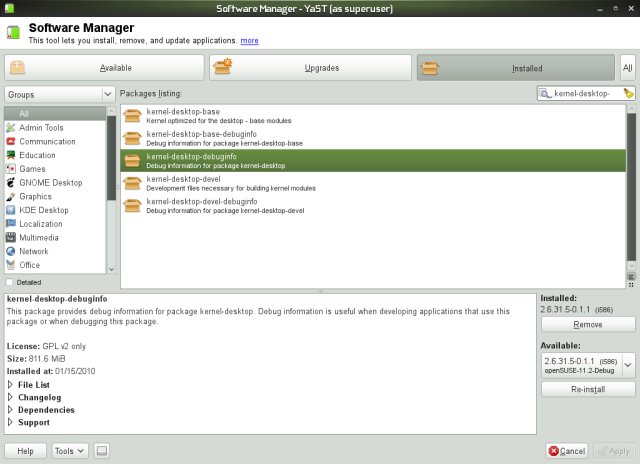
Task: Select the Office group label
Action: click(x=29, y=265)
